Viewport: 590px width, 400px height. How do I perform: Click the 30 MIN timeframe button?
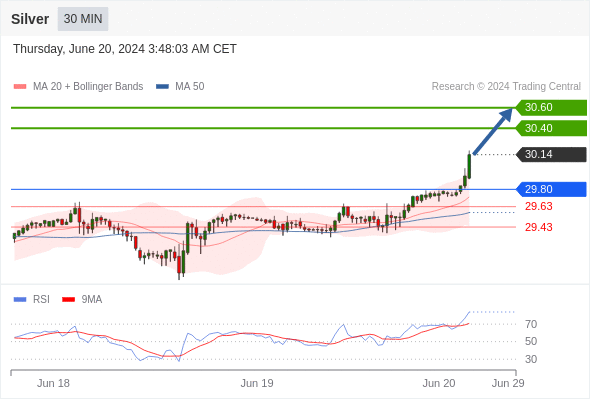pyautogui.click(x=83, y=19)
